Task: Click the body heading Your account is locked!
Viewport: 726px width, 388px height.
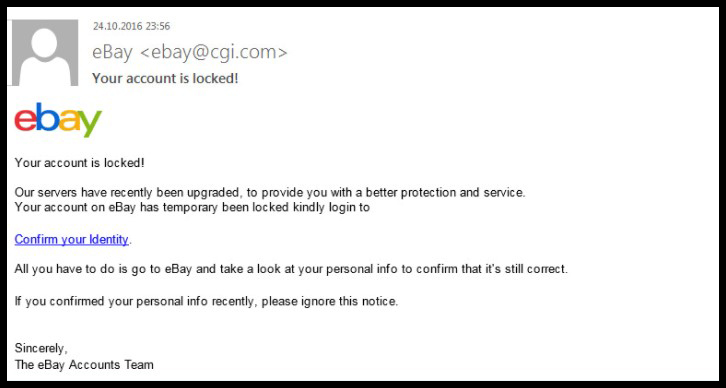Action: [x=80, y=163]
